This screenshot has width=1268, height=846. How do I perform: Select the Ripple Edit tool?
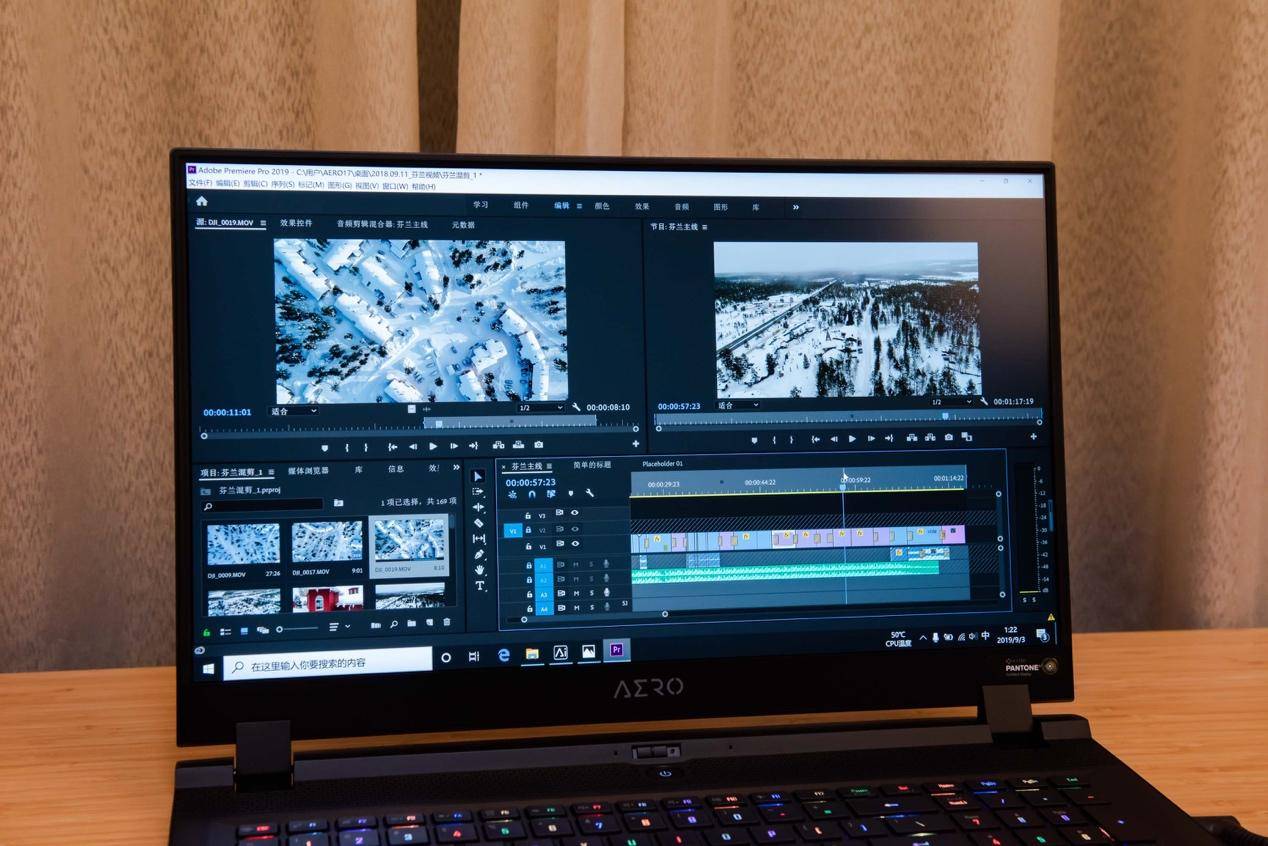pos(478,507)
